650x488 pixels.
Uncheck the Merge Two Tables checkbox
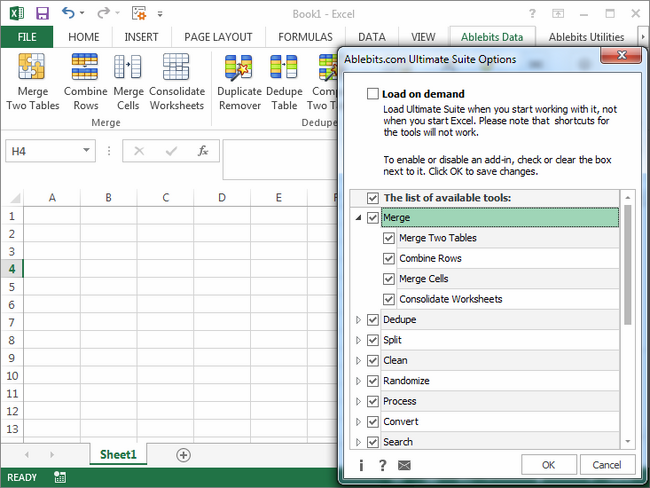click(388, 238)
